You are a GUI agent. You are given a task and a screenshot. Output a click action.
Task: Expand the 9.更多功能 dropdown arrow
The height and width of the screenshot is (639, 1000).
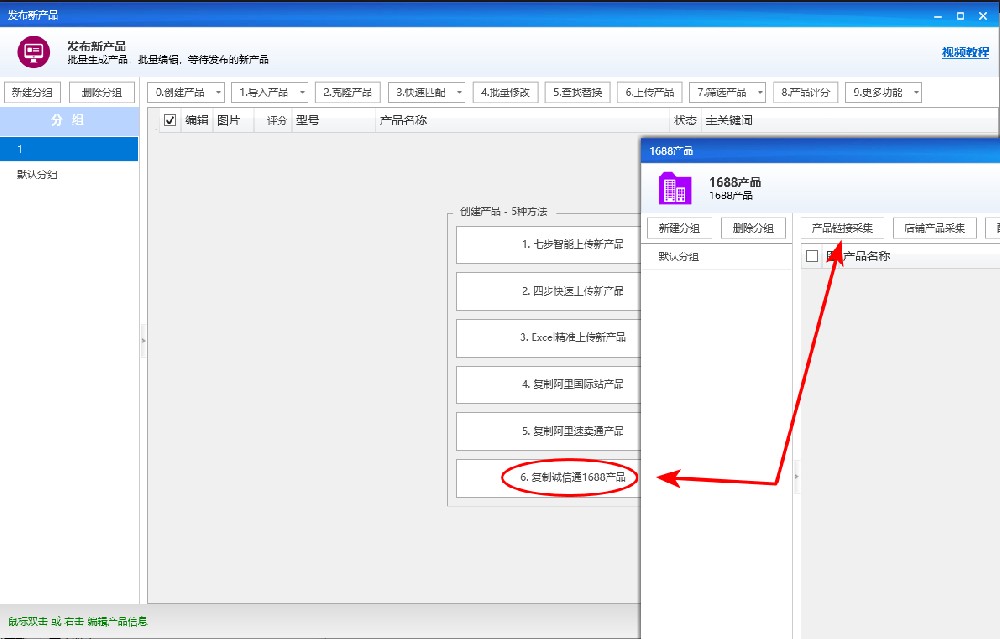[x=916, y=92]
